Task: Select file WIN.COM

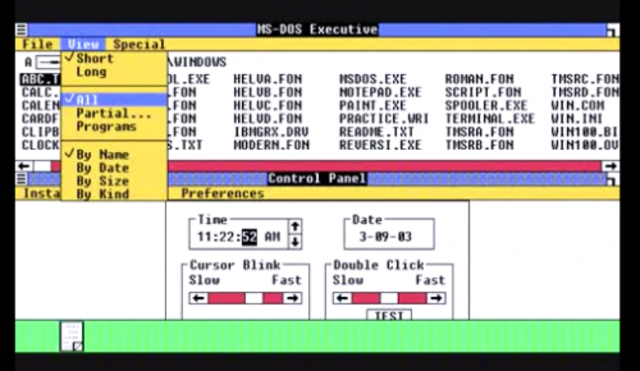Action: click(x=577, y=105)
